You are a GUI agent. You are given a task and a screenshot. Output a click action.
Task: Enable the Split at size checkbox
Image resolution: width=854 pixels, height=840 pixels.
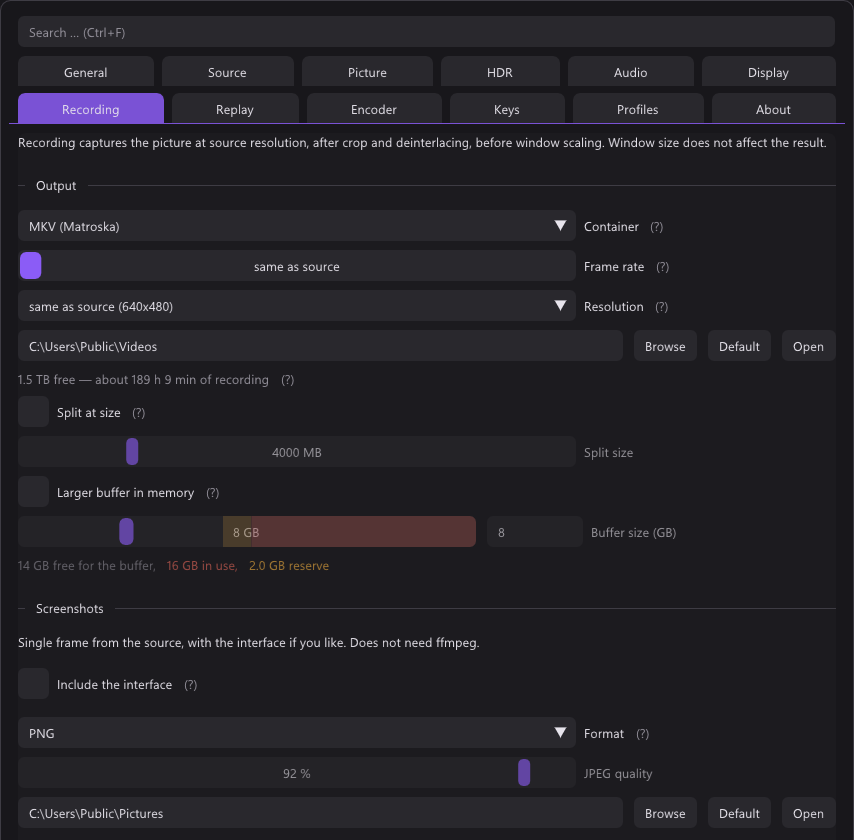[33, 412]
